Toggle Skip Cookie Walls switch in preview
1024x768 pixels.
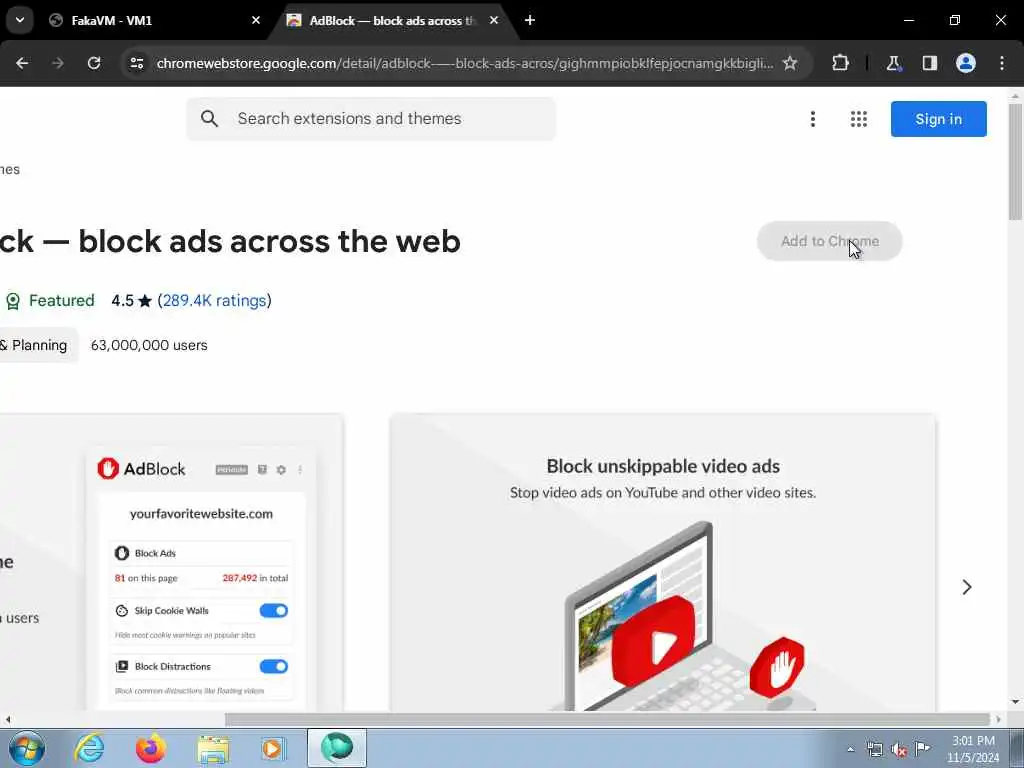(274, 611)
